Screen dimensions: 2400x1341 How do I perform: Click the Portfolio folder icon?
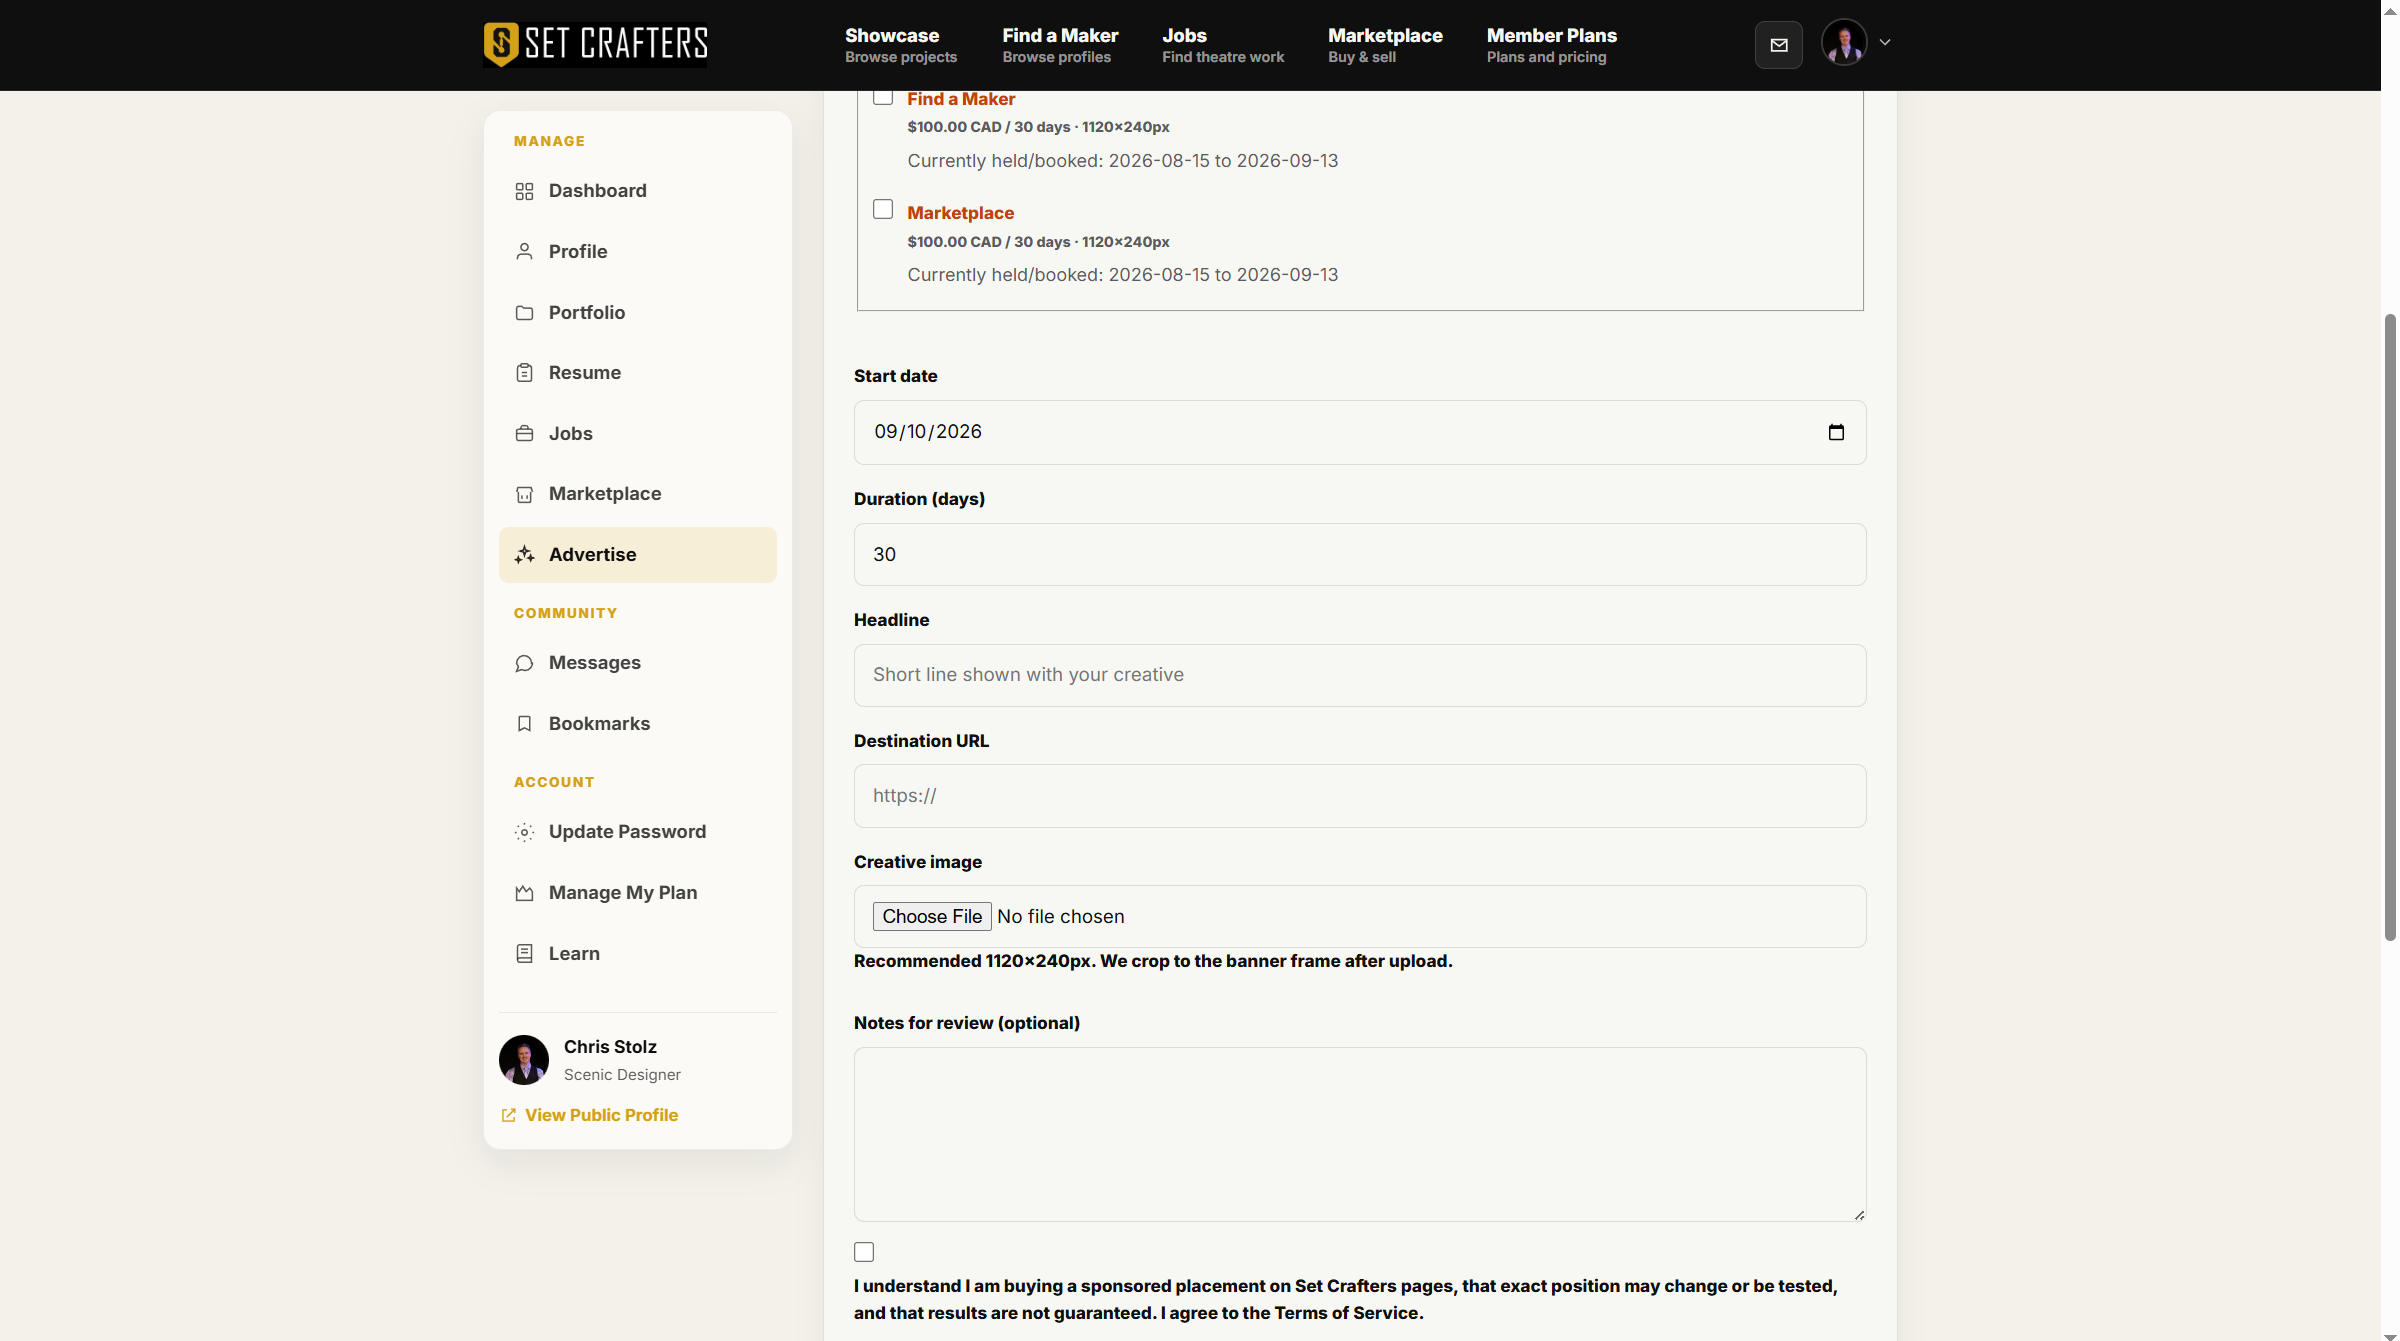point(524,312)
